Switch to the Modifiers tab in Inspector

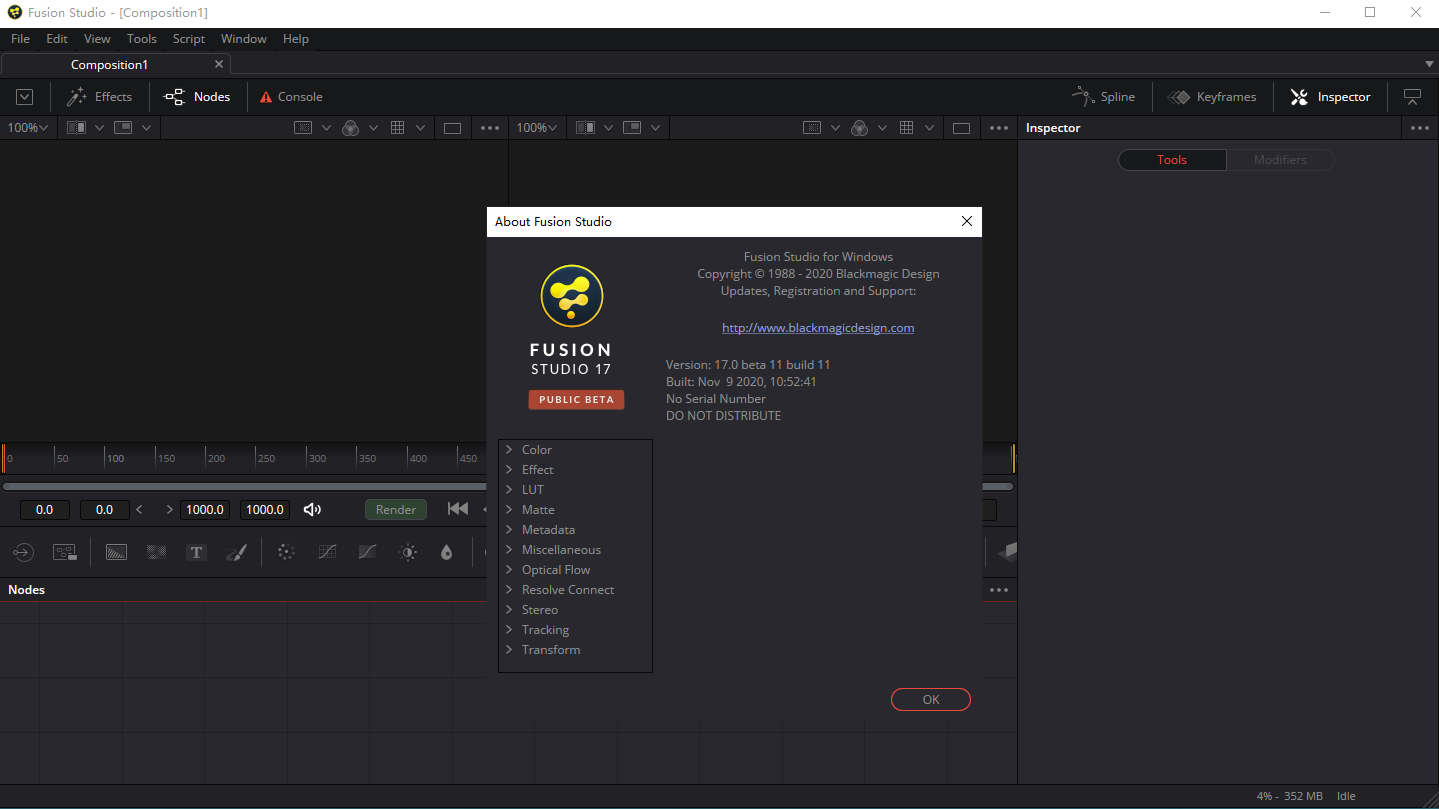pyautogui.click(x=1280, y=160)
